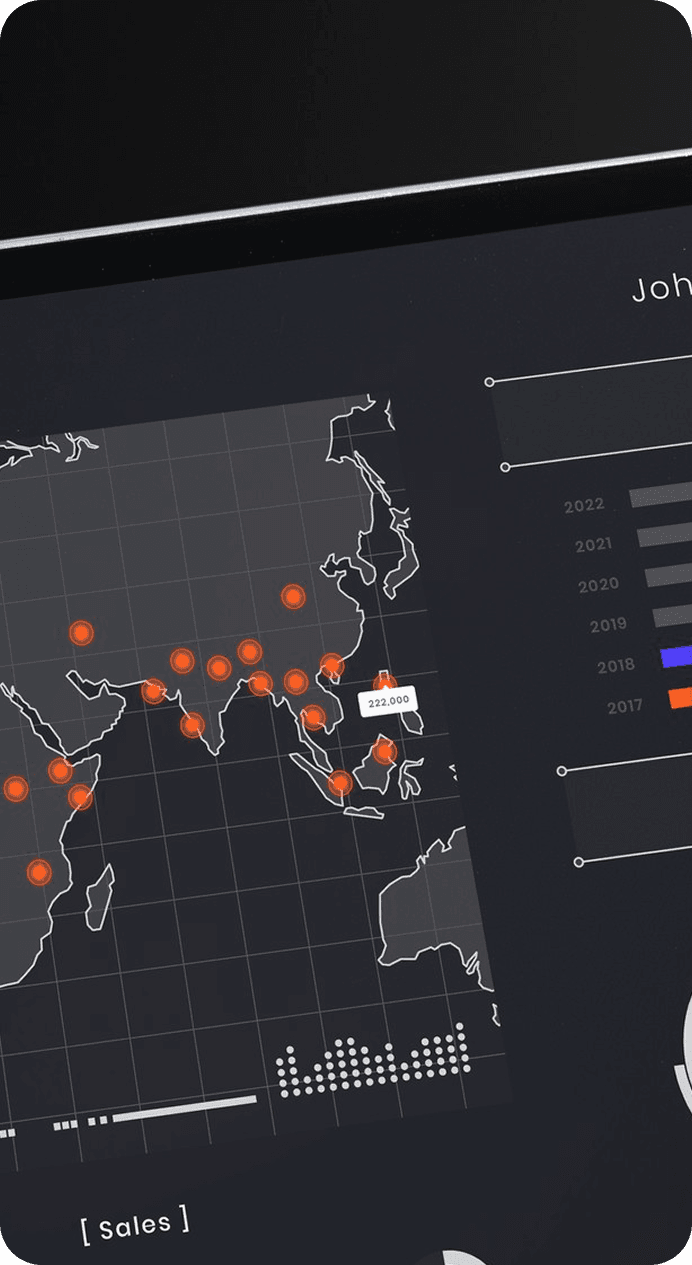This screenshot has height=1265, width=692.
Task: Select the orange marker on Sumatra in Indonesia
Action: click(x=340, y=782)
